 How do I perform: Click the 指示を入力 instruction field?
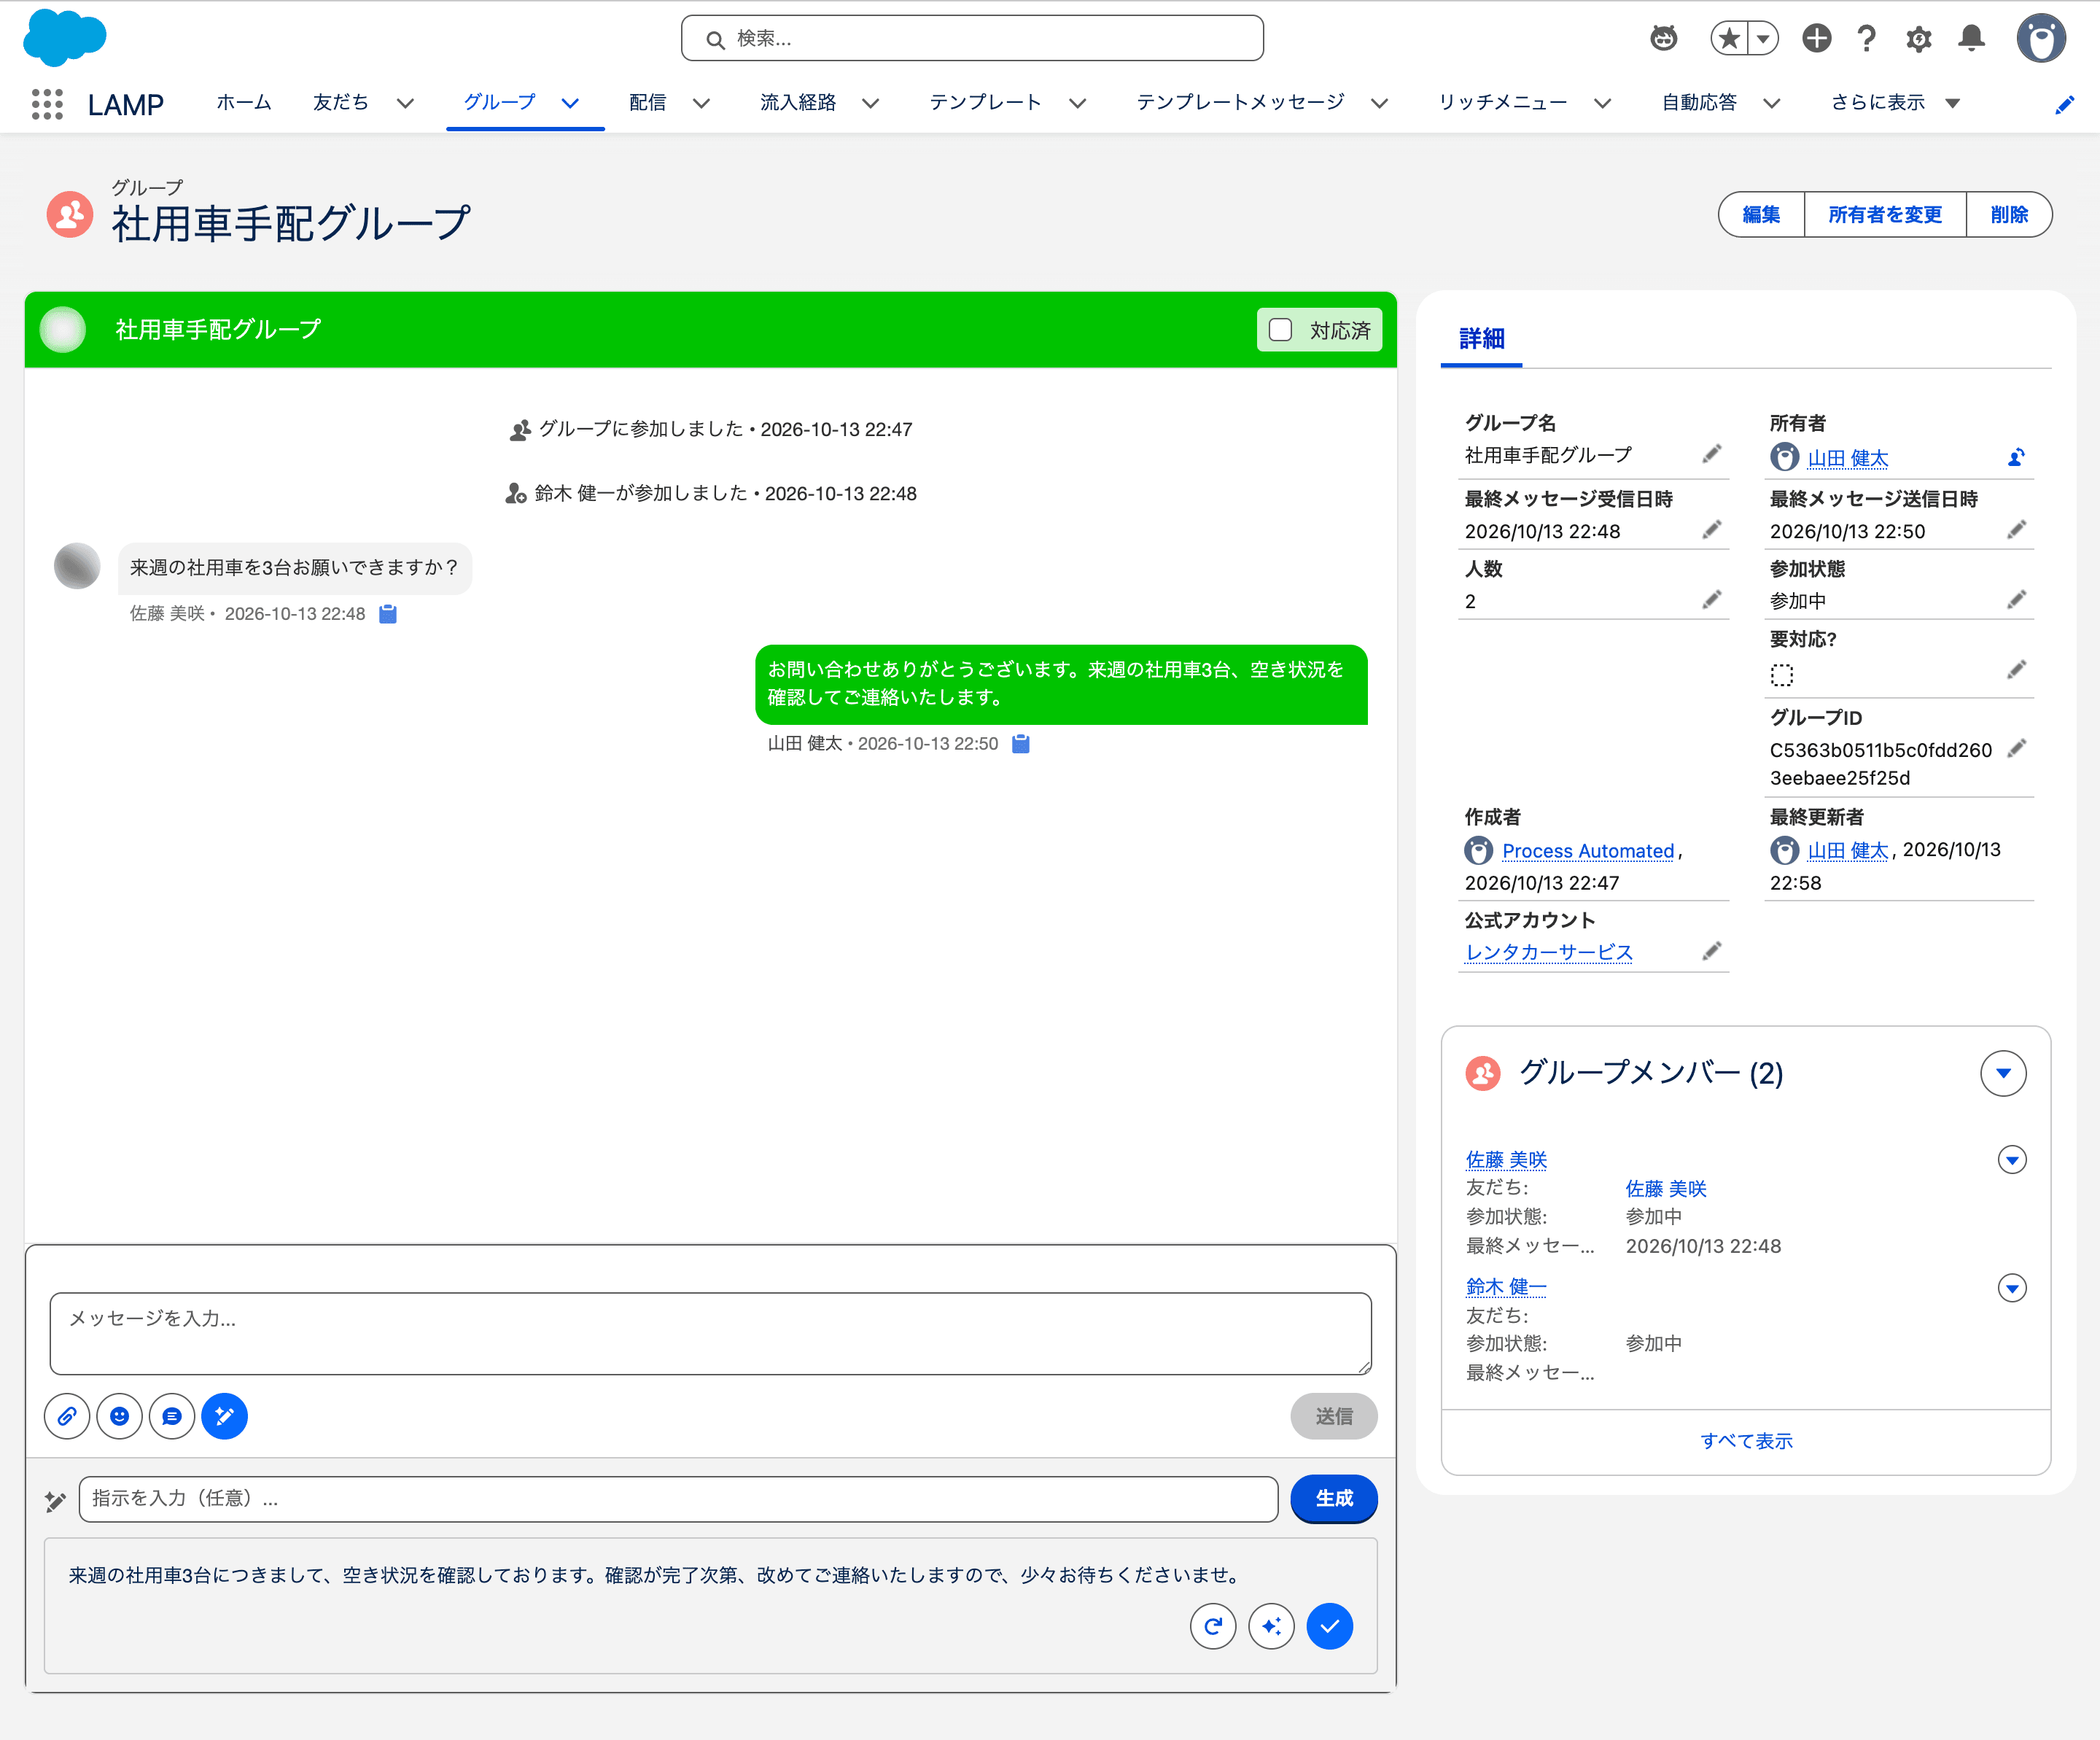click(678, 1499)
